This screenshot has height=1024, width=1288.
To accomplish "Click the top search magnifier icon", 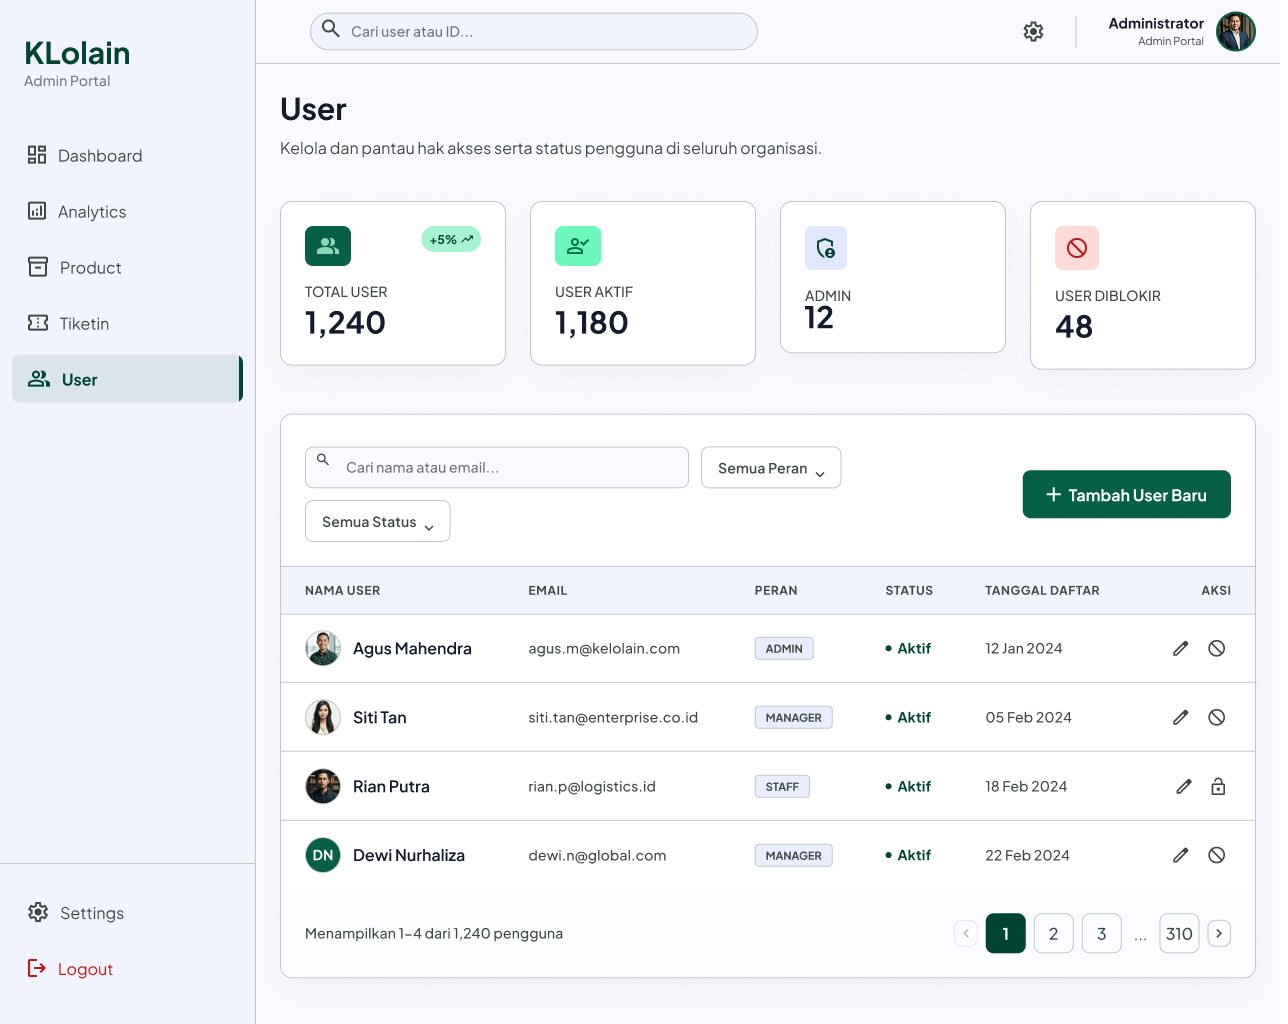I will coord(331,29).
